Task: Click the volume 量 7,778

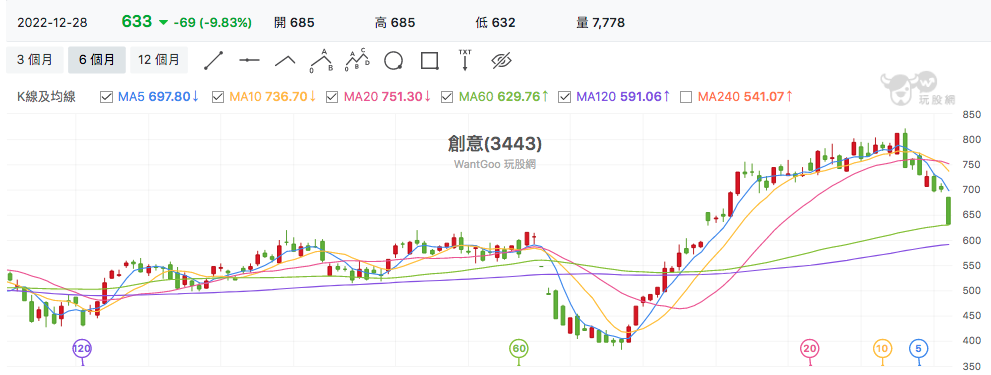Action: click(600, 23)
